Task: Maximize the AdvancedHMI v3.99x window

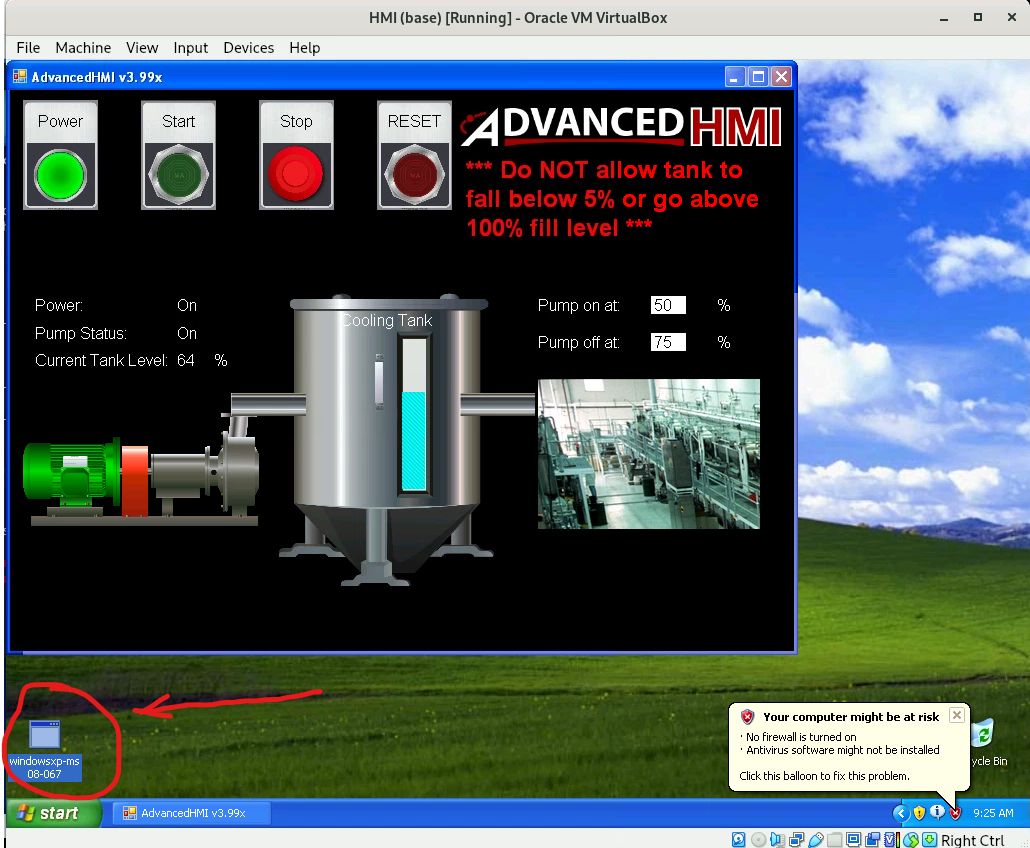Action: [758, 77]
